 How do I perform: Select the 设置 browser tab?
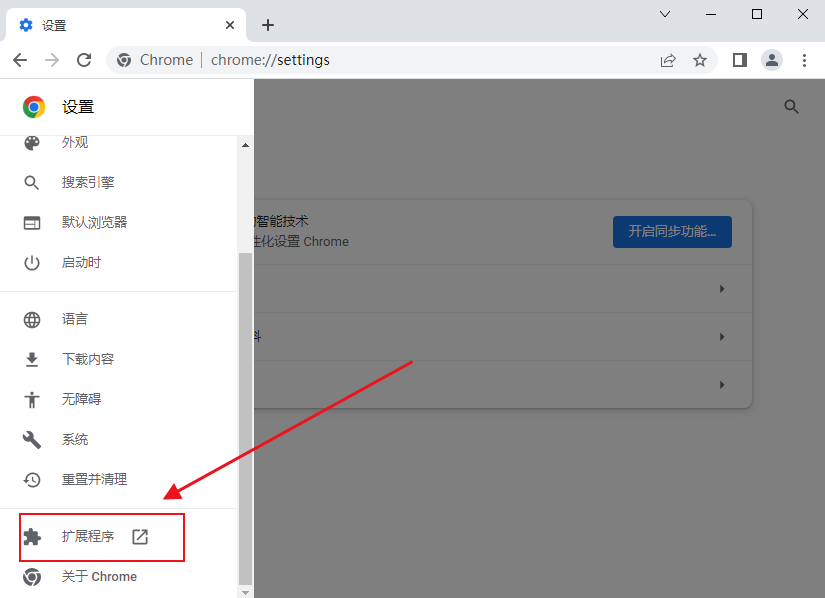[125, 25]
